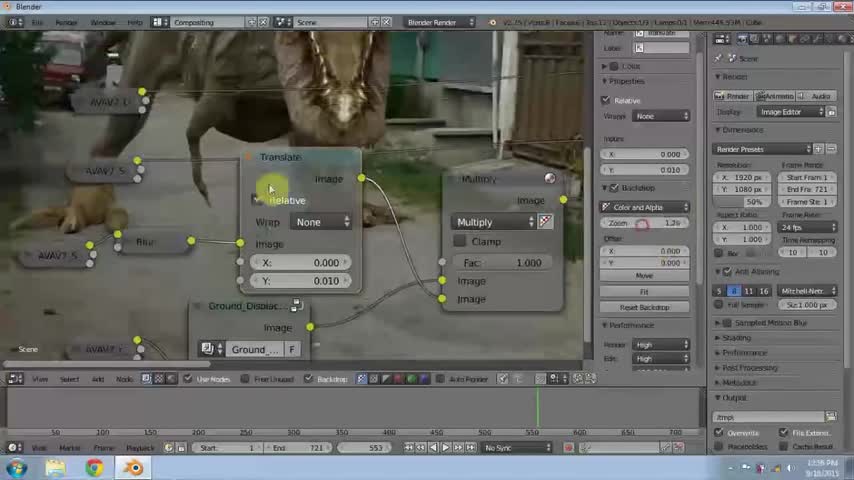This screenshot has width=854, height=480.
Task: Add a render preset with plus icon
Action: (x=819, y=149)
